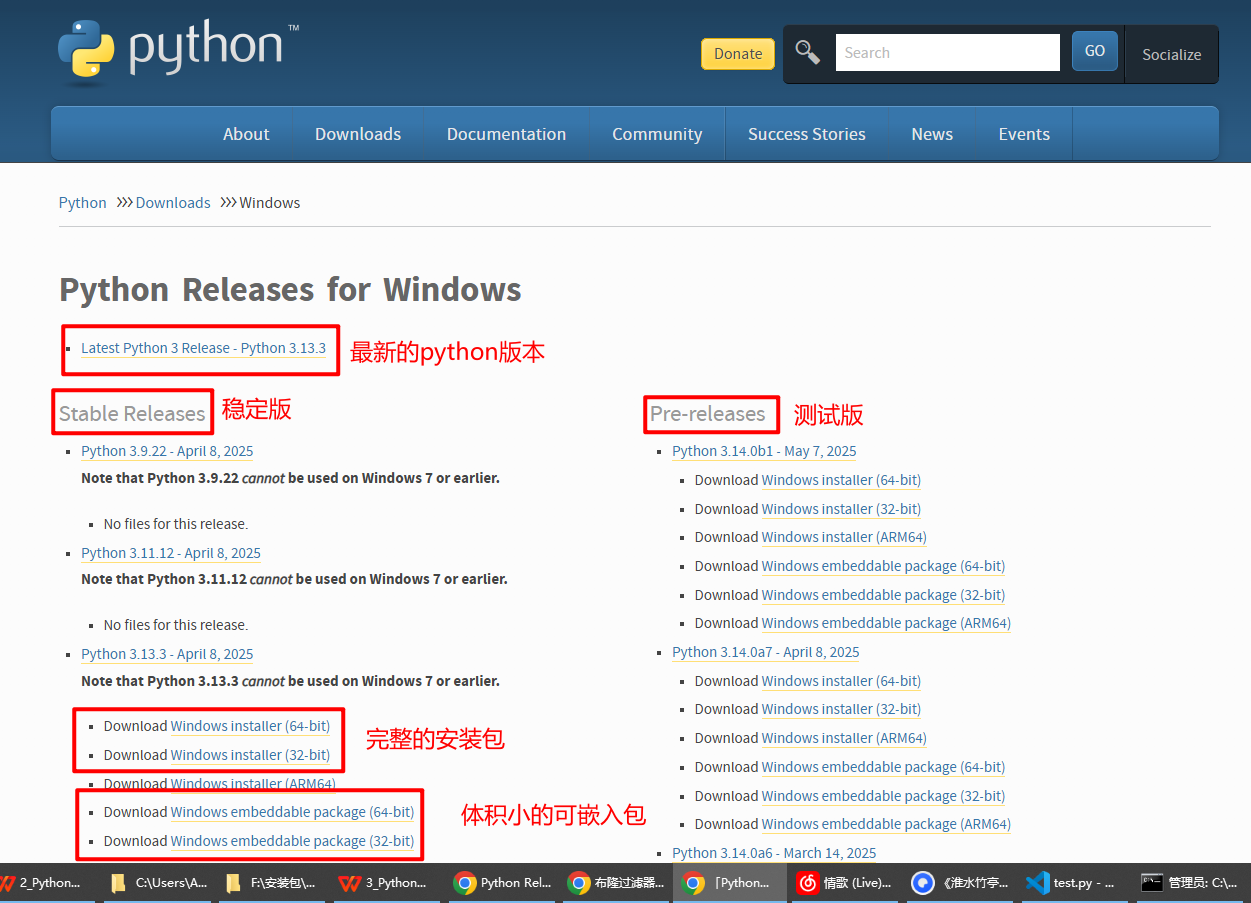Download Python 3.13.3 embeddable package (64-bit)
Viewport: 1251px width, 903px height.
point(292,812)
